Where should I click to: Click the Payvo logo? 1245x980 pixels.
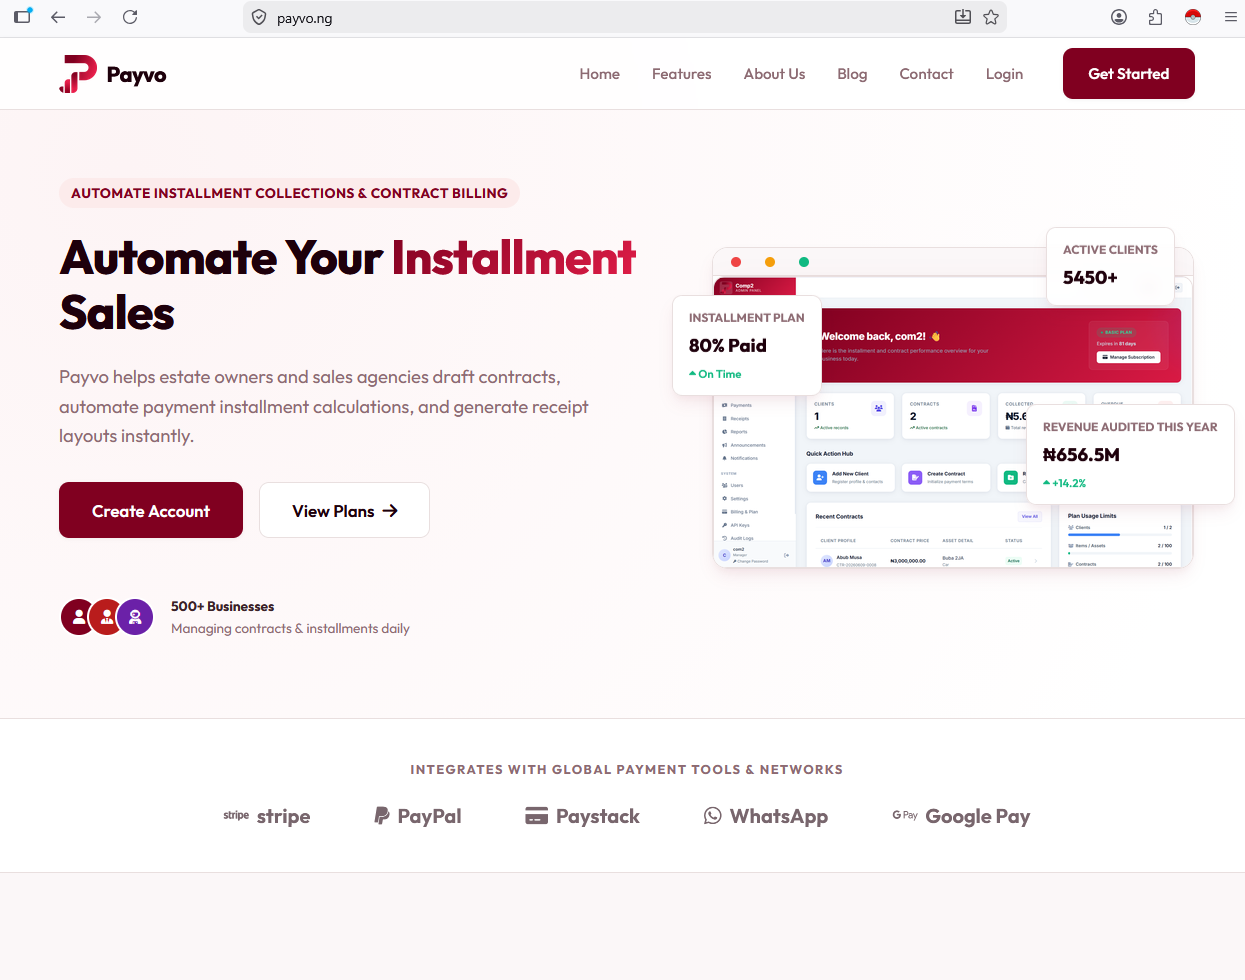click(x=113, y=74)
